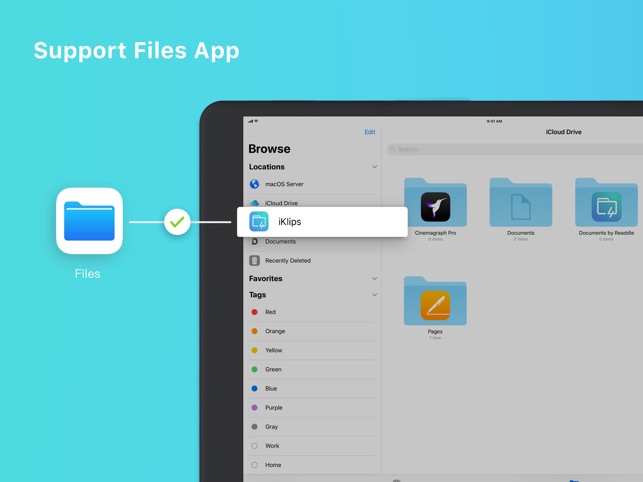The height and width of the screenshot is (482, 643).
Task: Collapse the Favorites section
Action: pos(374,279)
